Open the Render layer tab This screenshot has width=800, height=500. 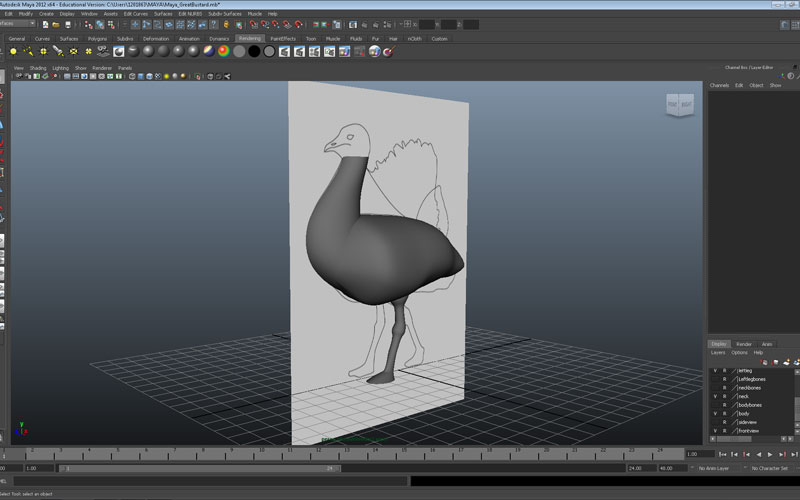744,344
